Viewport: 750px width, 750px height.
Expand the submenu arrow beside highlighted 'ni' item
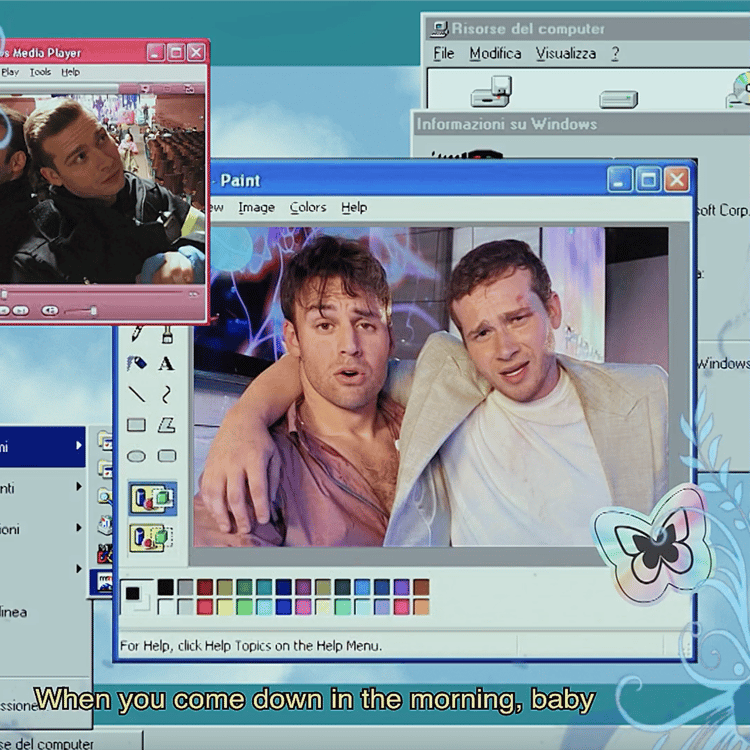78,445
